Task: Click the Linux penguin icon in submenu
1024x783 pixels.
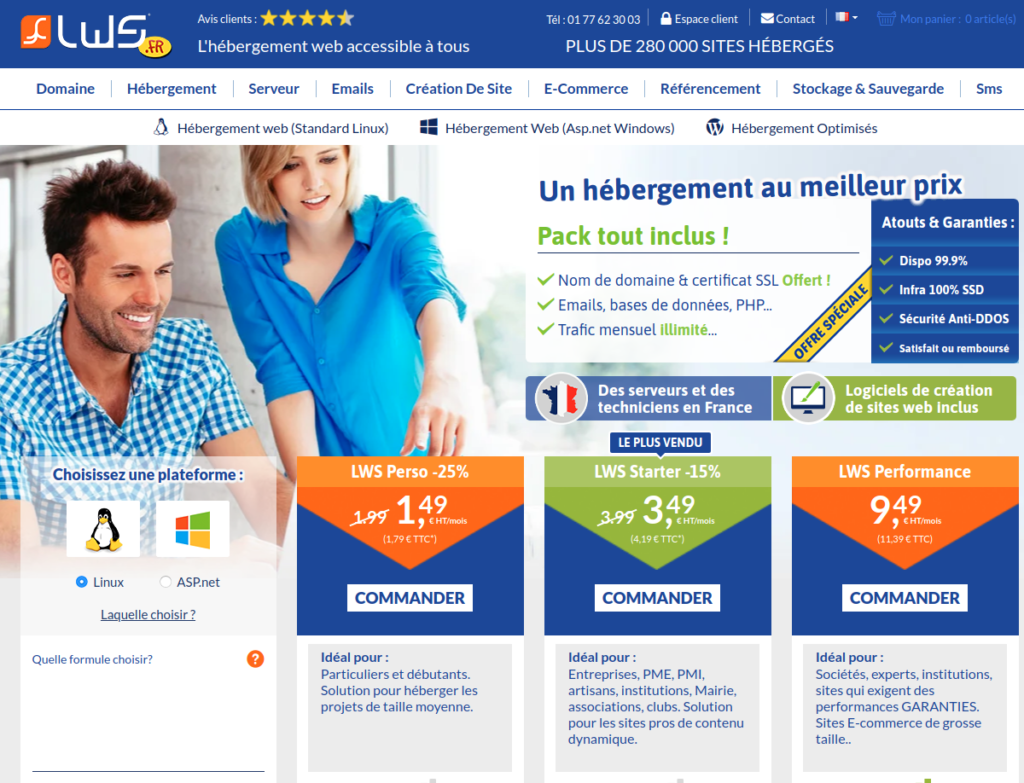Action: (161, 127)
